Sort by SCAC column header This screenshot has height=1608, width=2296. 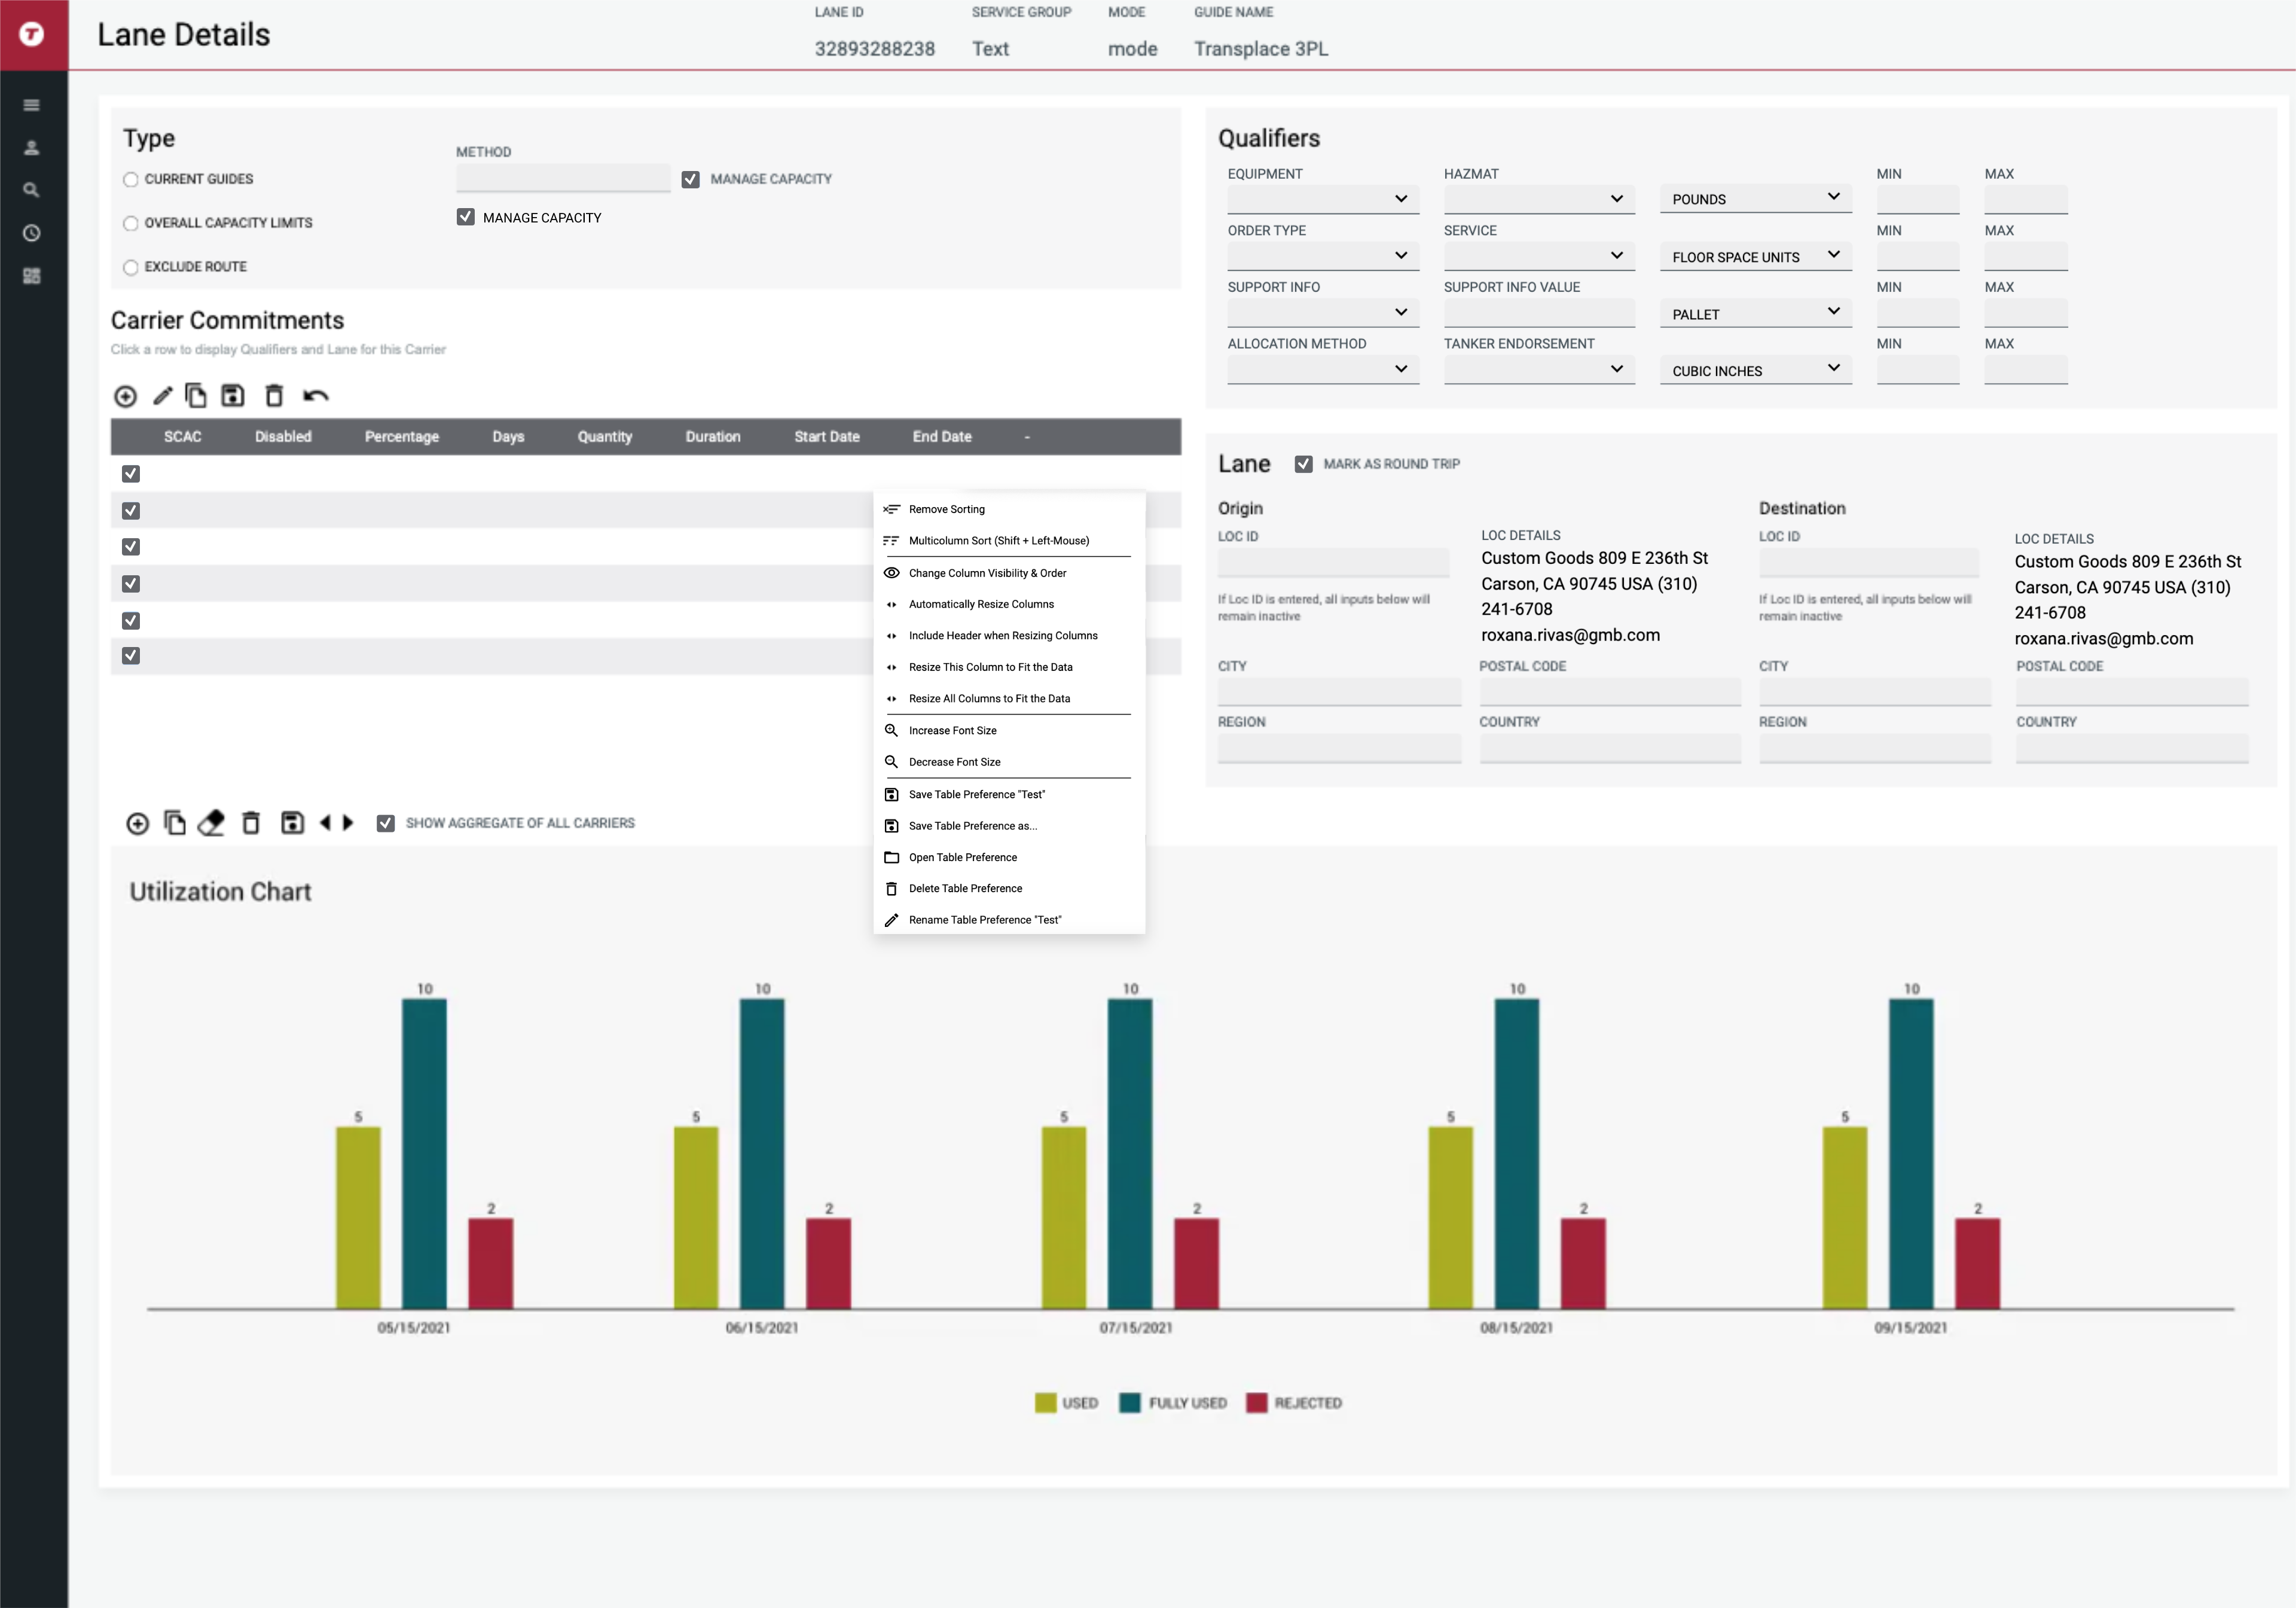coord(183,437)
